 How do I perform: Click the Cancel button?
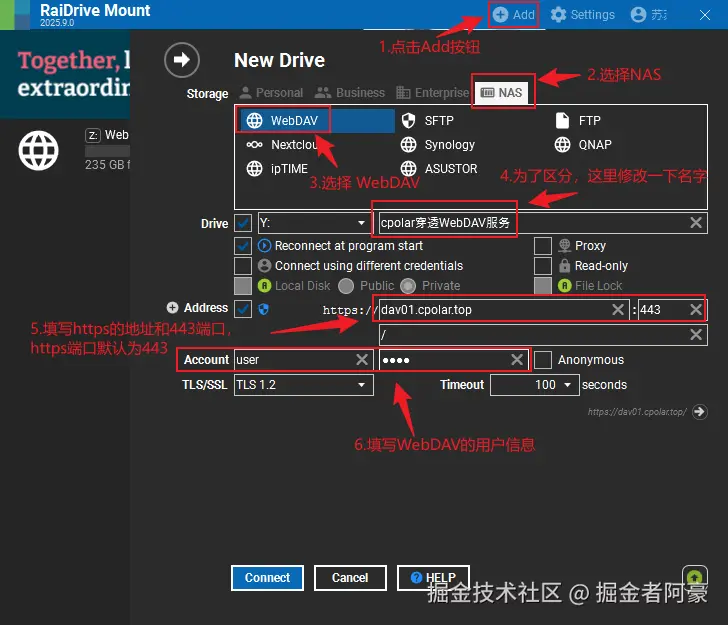coord(350,578)
